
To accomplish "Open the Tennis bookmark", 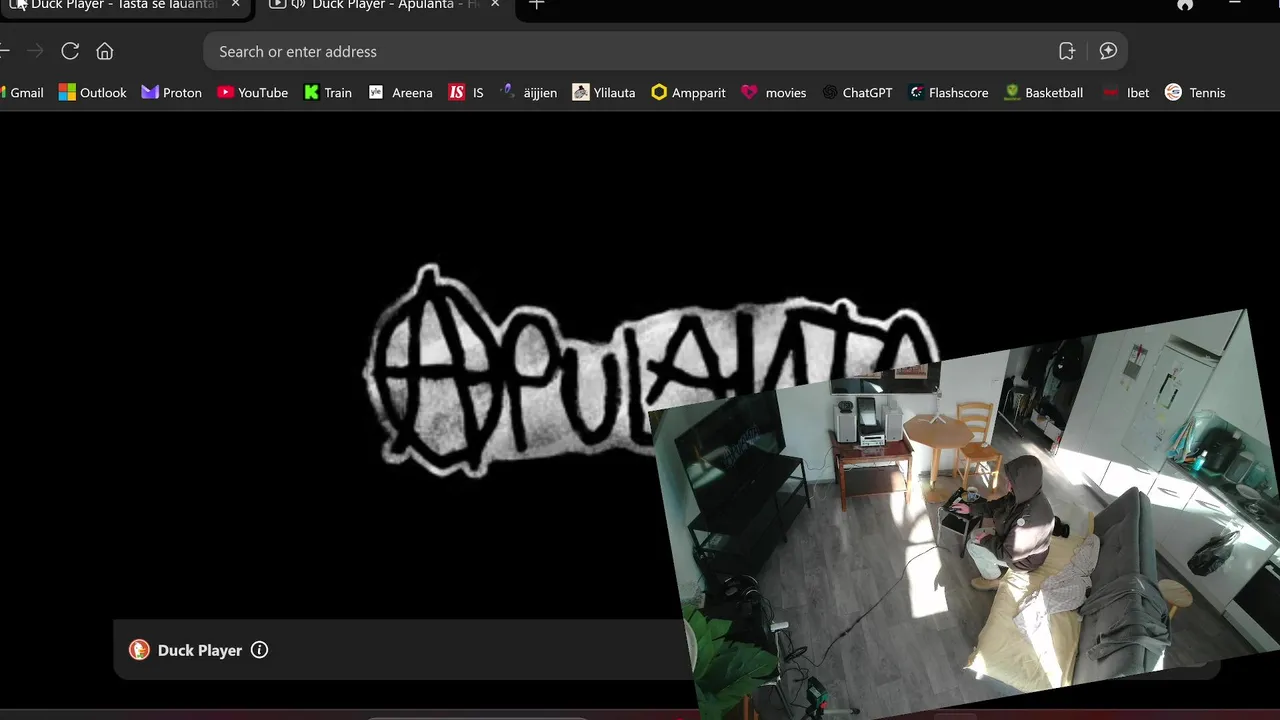I will click(1195, 92).
